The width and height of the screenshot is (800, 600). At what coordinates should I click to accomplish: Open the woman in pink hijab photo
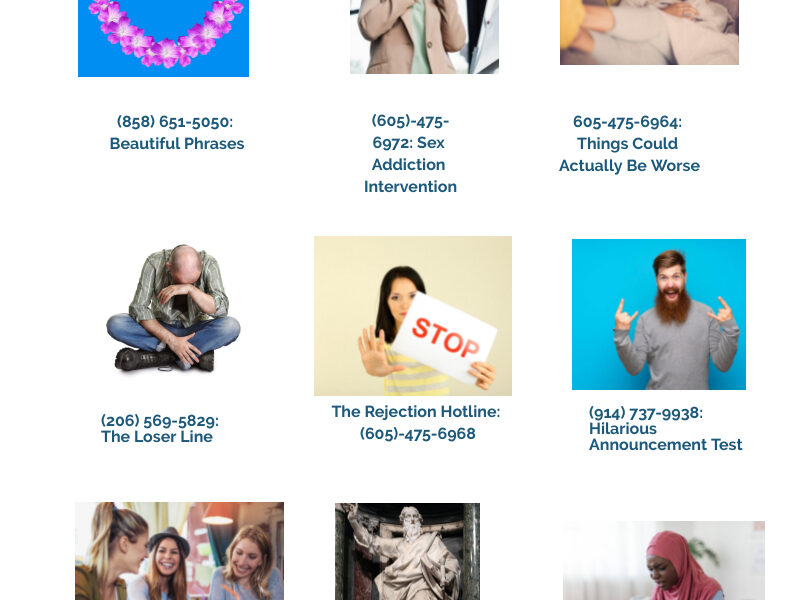[x=664, y=561]
